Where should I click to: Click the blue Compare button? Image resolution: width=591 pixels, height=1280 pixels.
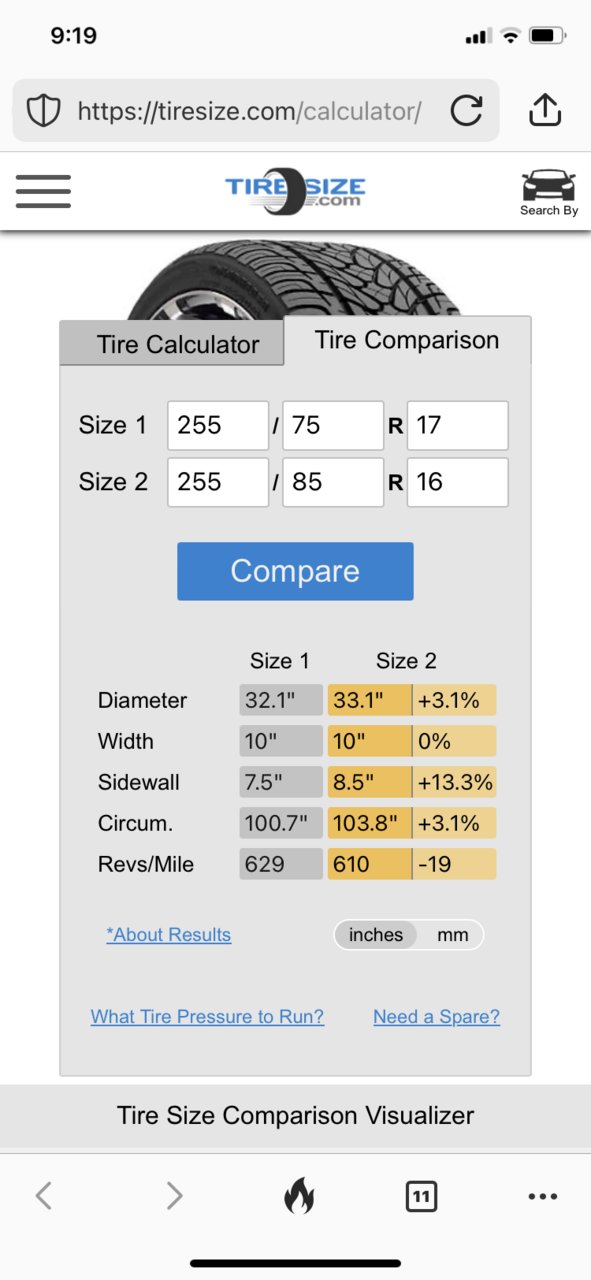click(295, 571)
